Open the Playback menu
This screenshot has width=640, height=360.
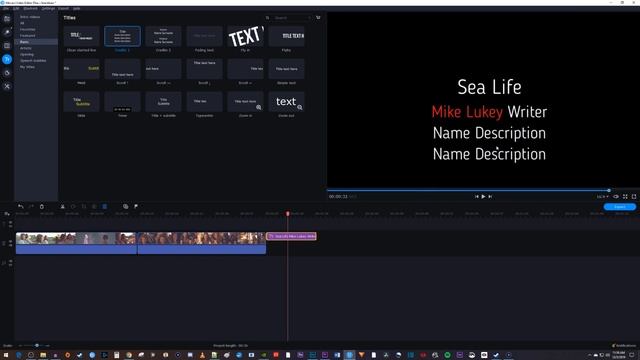30,8
